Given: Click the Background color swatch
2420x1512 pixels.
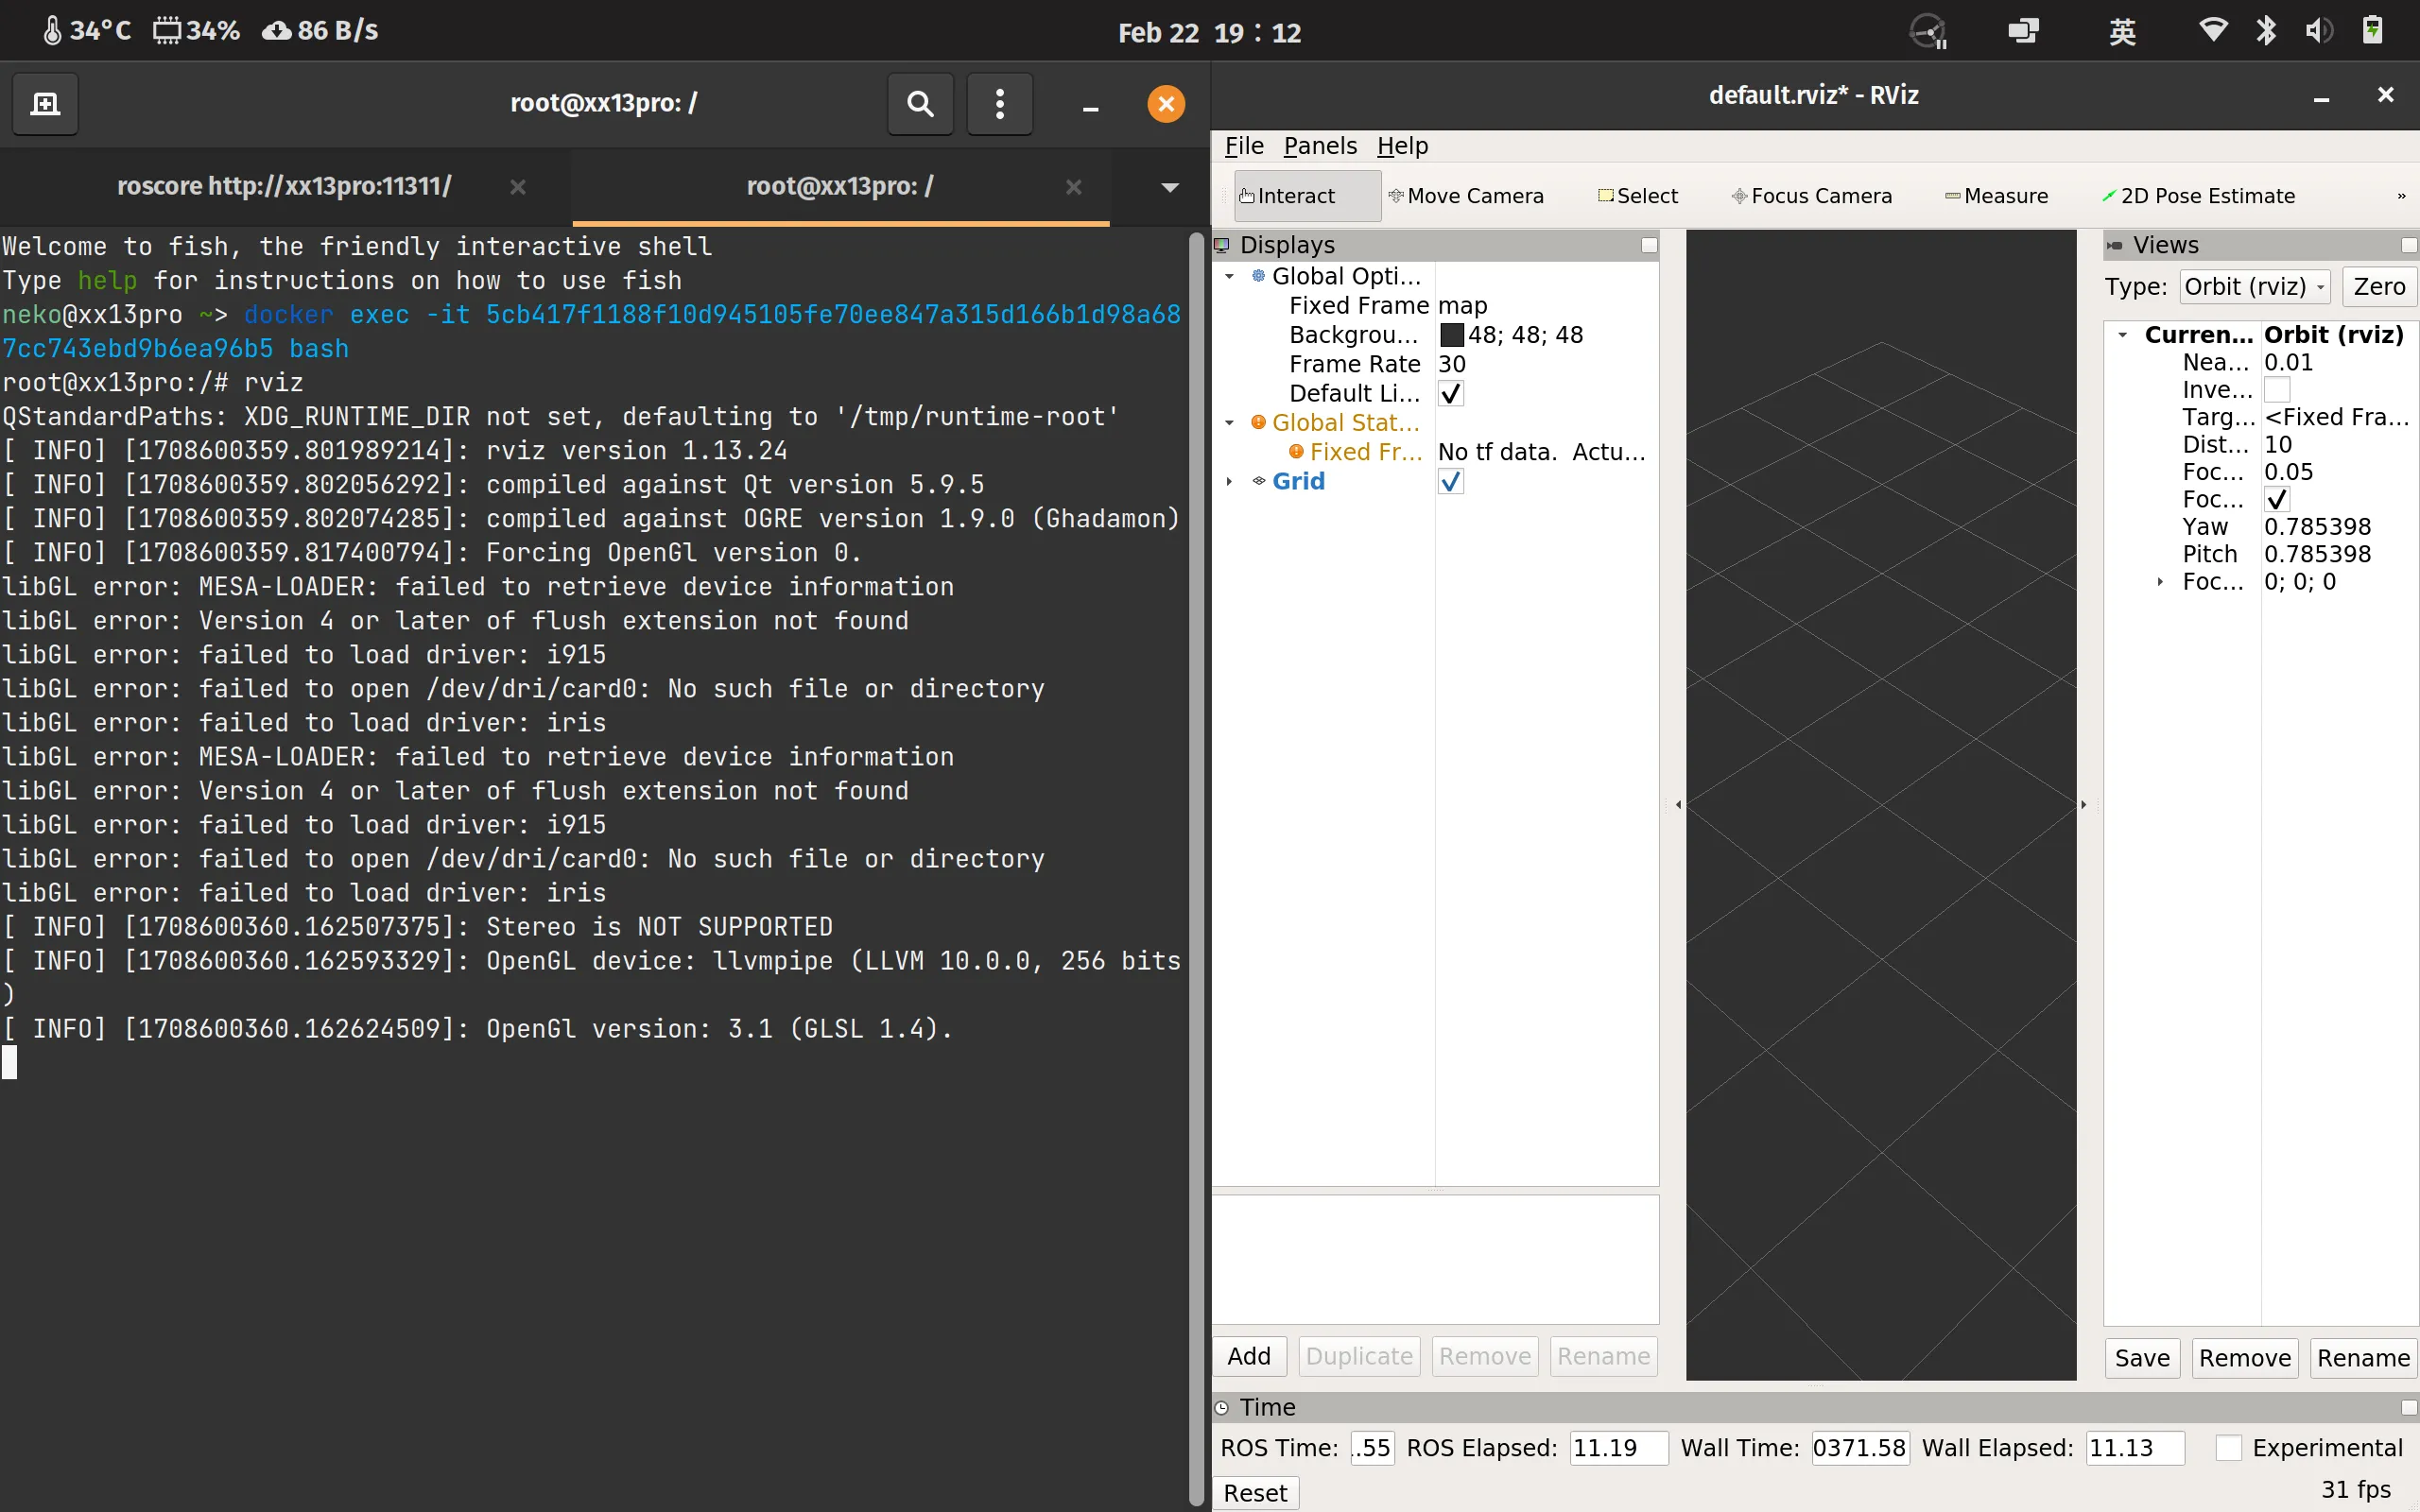Looking at the screenshot, I should pos(1451,334).
